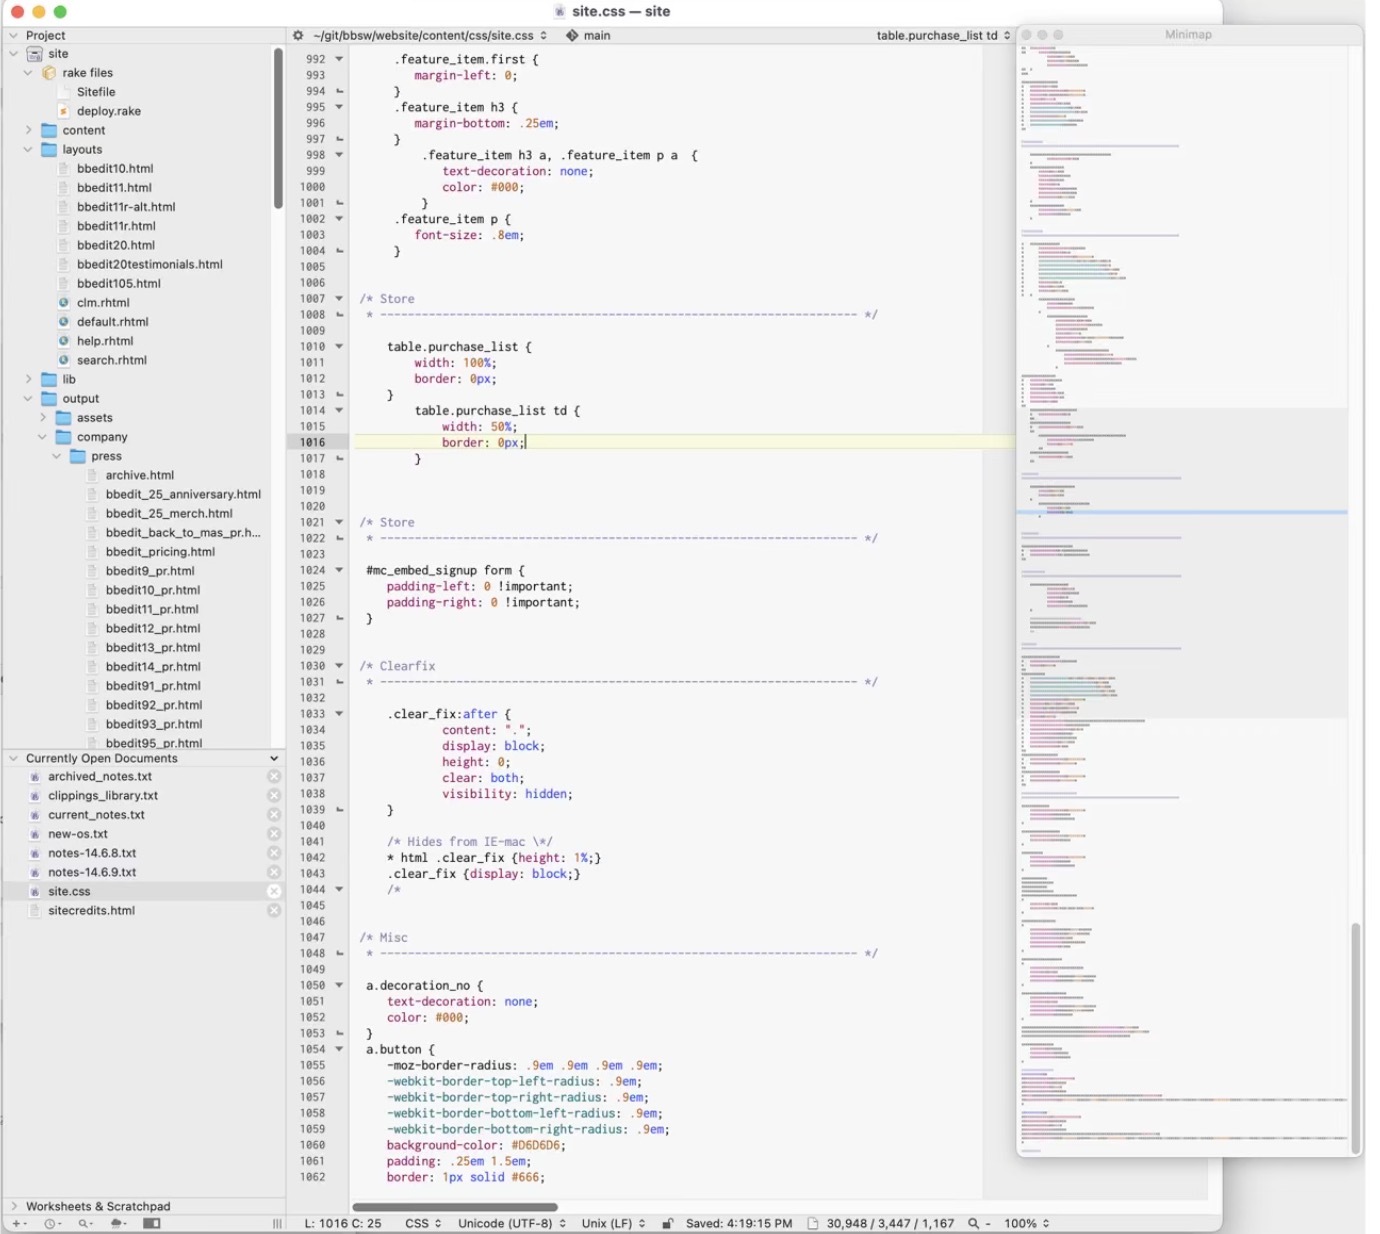The height and width of the screenshot is (1234, 1380).
Task: Click the press folder icon
Action: (x=78, y=456)
